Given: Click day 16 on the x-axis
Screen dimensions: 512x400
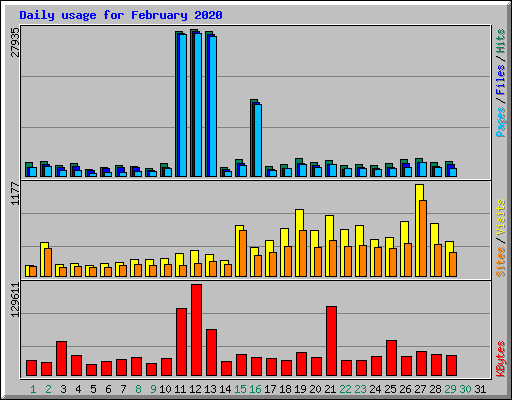Looking at the screenshot, I should (255, 389).
